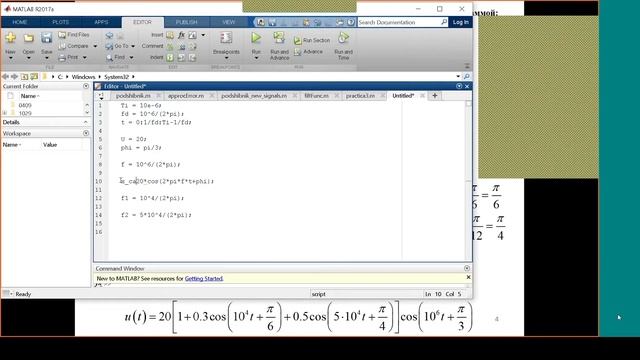Click the Go To button
This screenshot has height=360, width=640.
(x=117, y=46)
